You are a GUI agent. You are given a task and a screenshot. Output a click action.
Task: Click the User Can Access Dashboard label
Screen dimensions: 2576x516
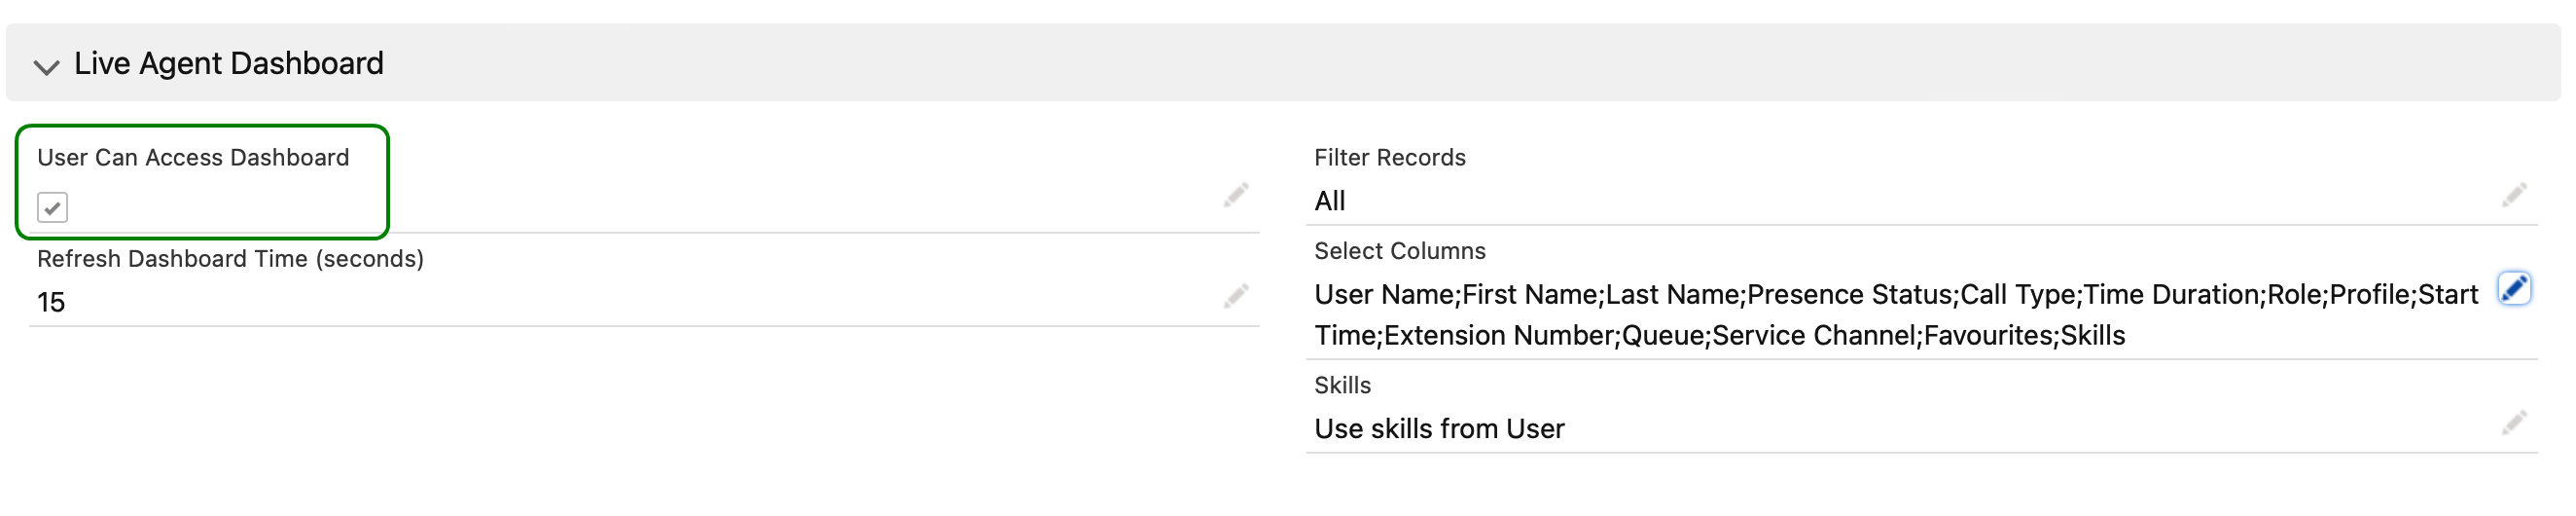(193, 157)
